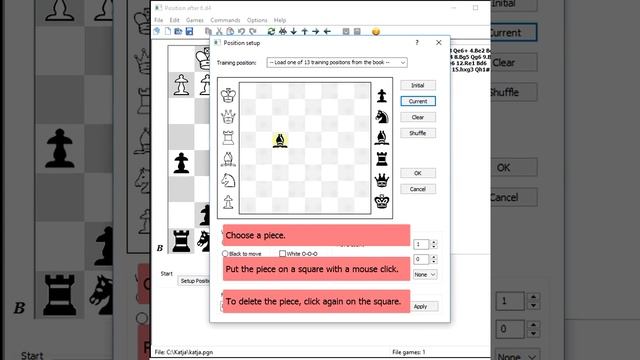This screenshot has height=360, width=640.
Task: Click the binoculars search toolbar icon
Action: [282, 31]
